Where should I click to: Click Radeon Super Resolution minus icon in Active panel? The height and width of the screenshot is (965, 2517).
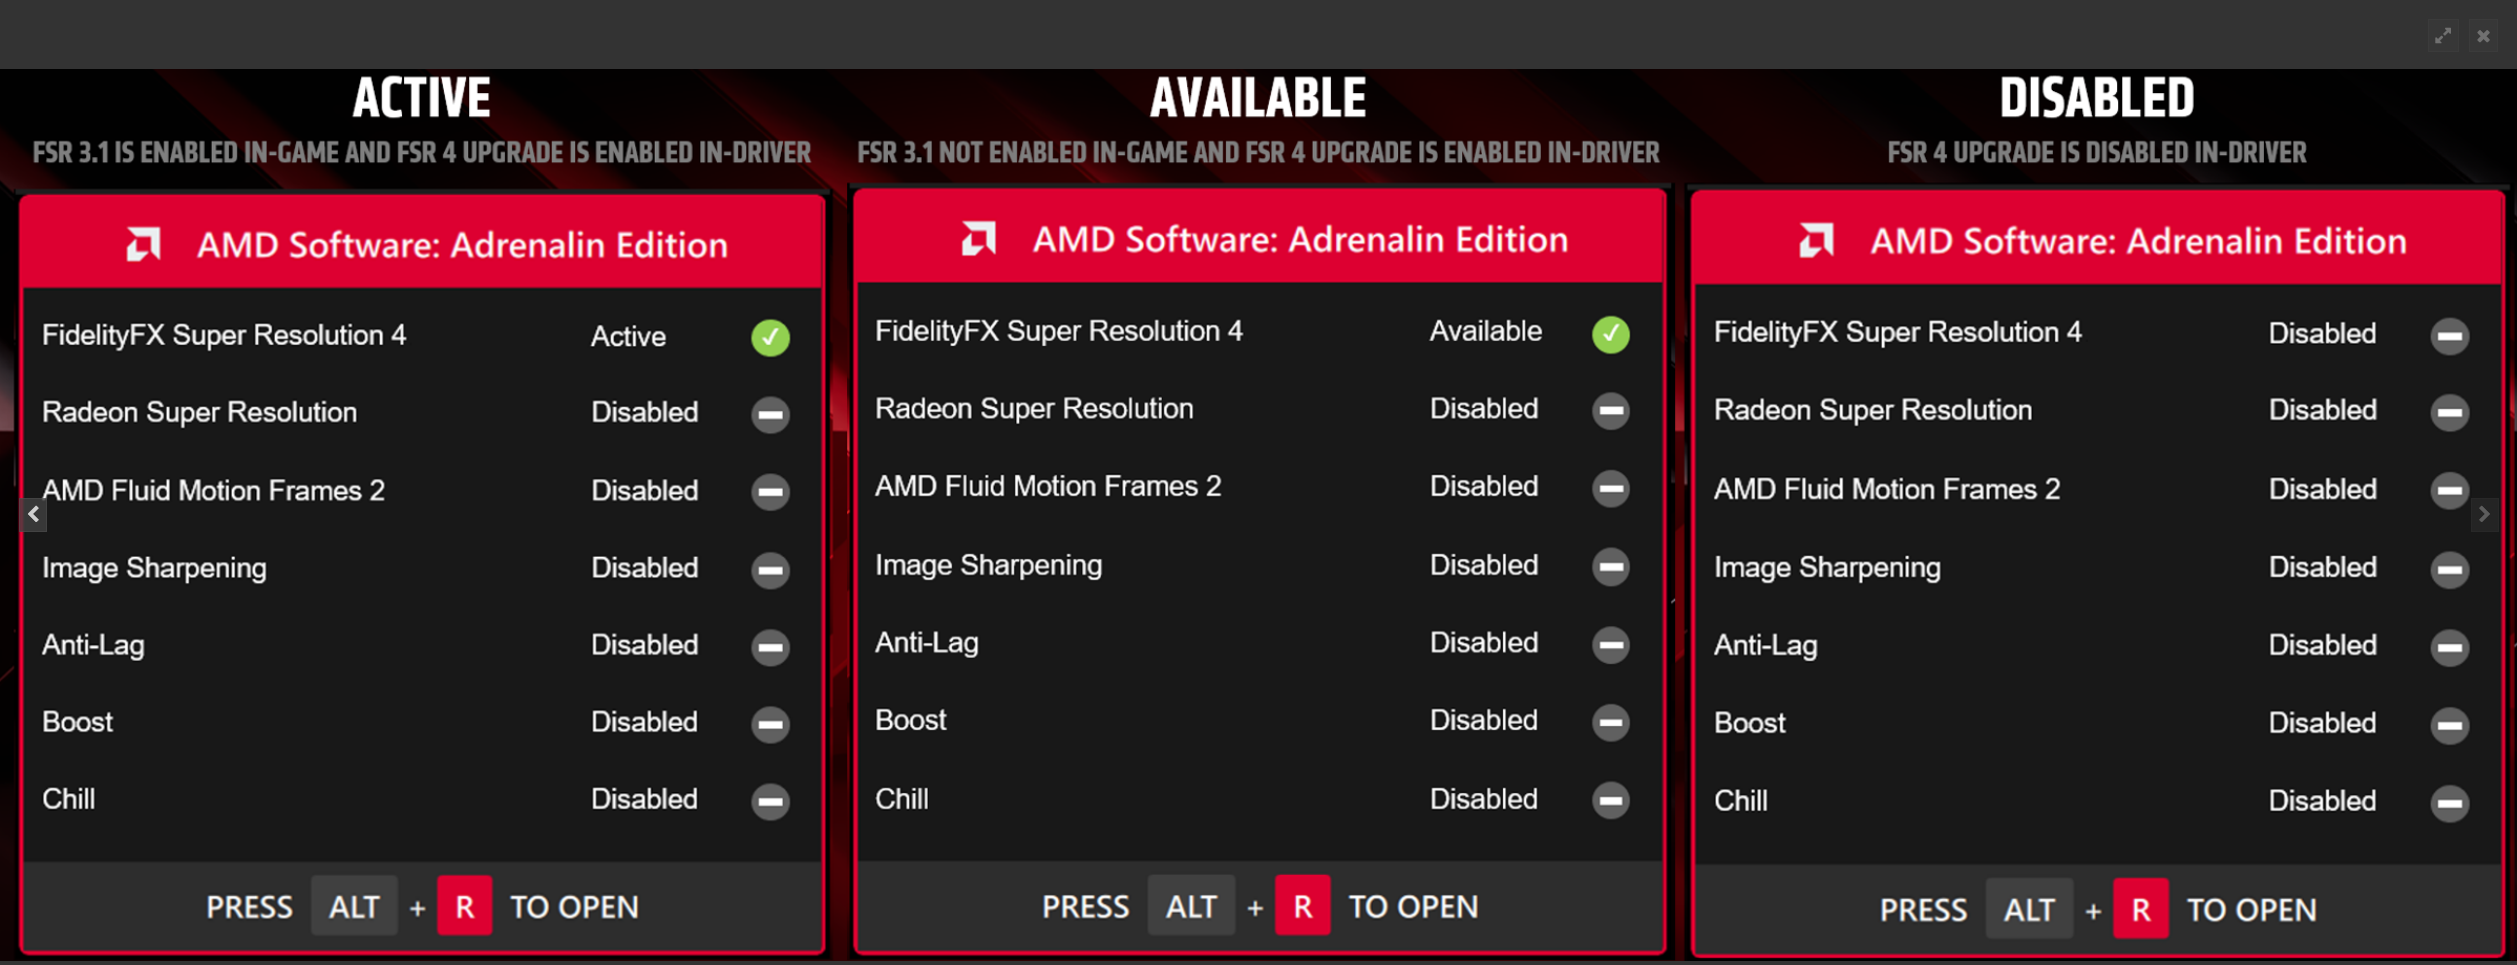770,414
